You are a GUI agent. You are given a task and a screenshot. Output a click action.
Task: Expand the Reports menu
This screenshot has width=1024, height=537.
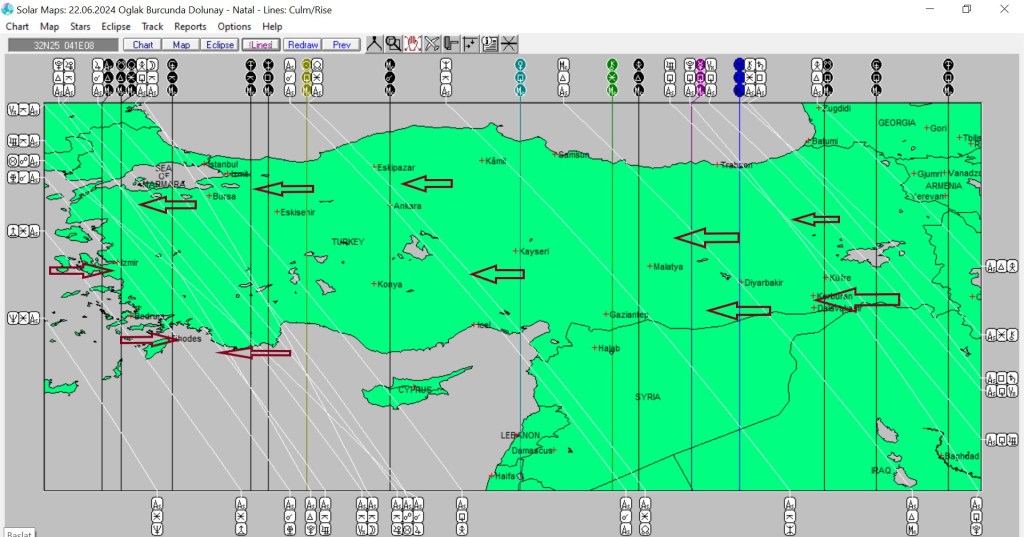190,27
